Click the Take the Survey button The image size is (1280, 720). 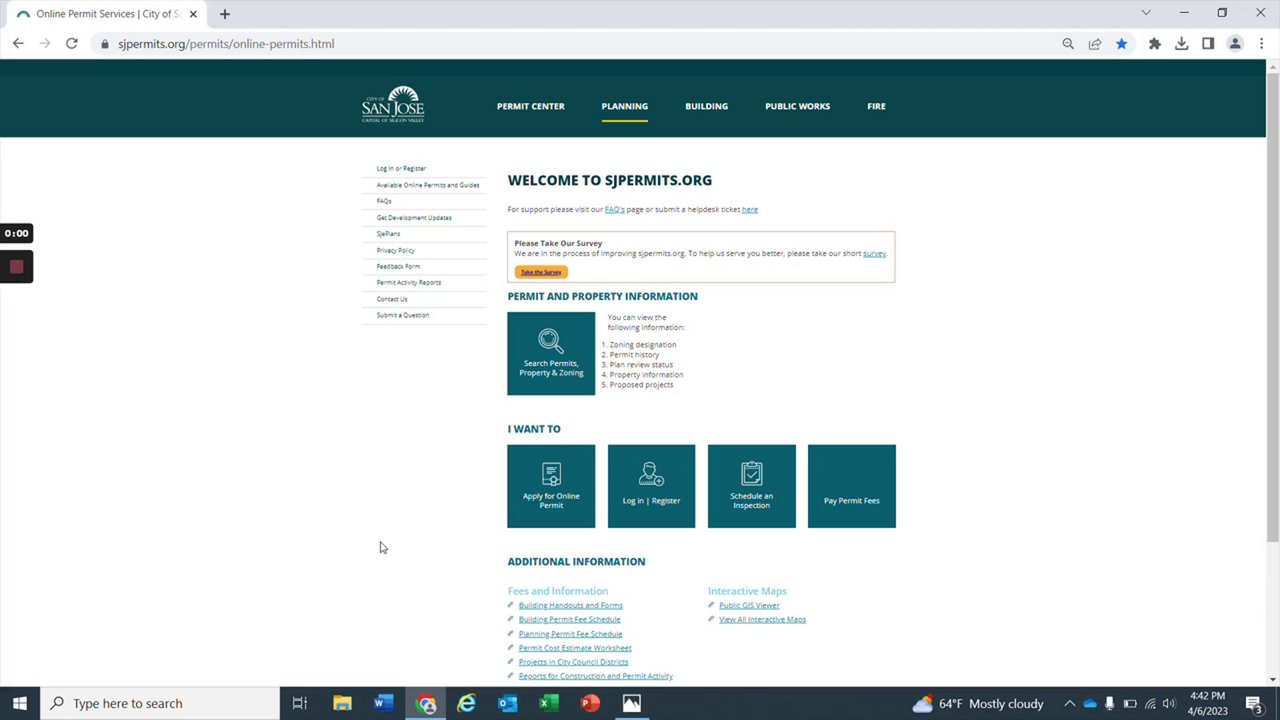[541, 272]
